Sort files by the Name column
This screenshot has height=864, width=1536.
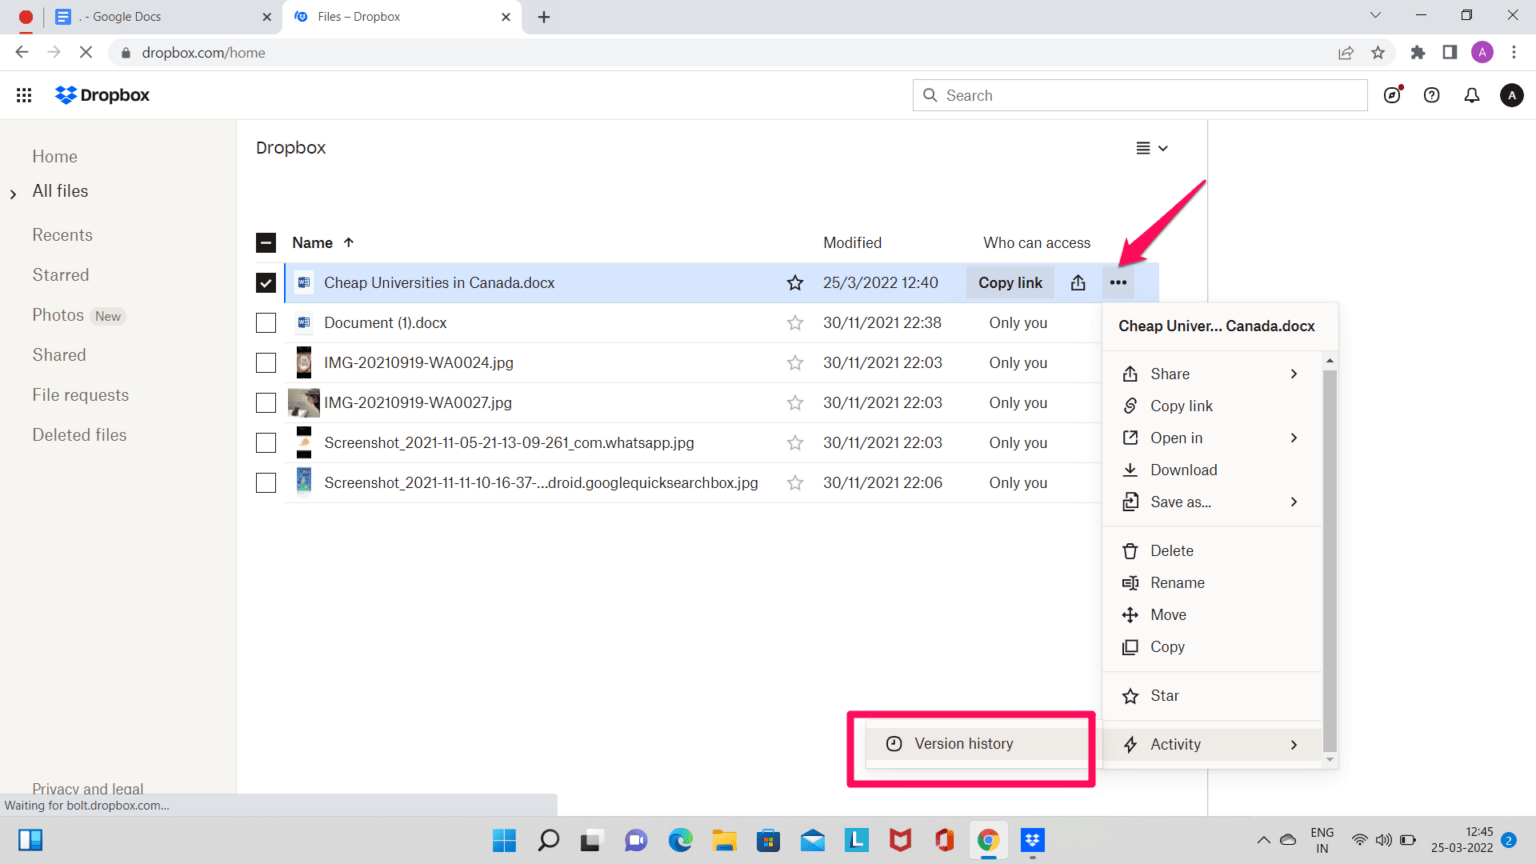pos(323,243)
